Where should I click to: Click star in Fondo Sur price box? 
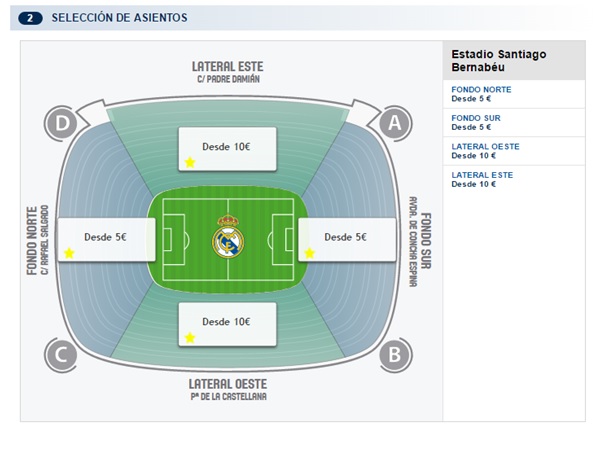(310, 253)
